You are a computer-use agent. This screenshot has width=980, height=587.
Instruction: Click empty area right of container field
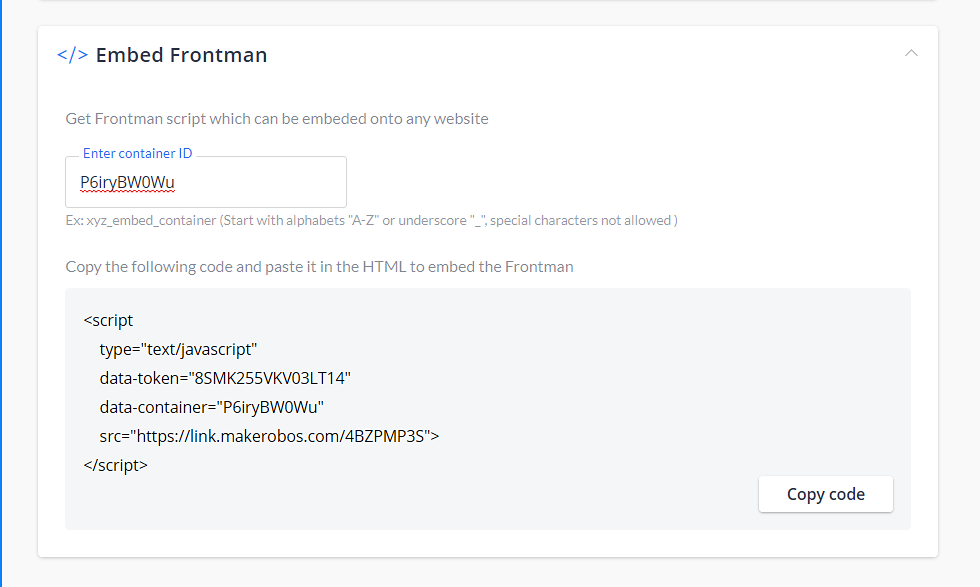pos(625,182)
